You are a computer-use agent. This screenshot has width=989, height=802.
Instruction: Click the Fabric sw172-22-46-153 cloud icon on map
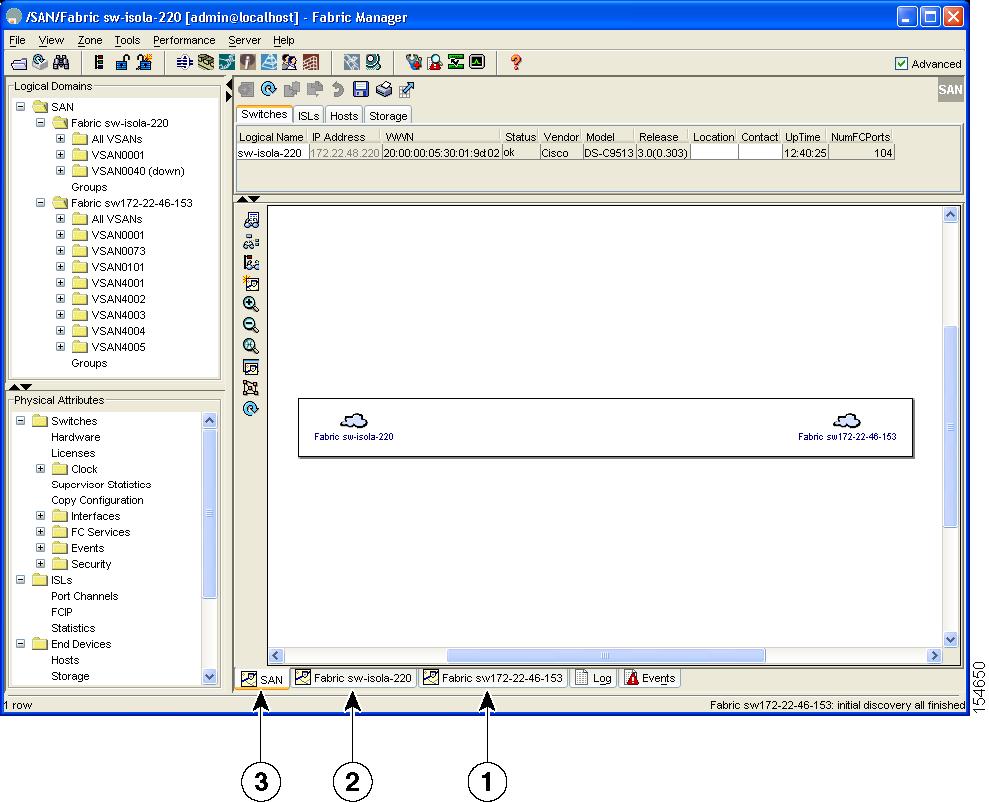tap(846, 421)
